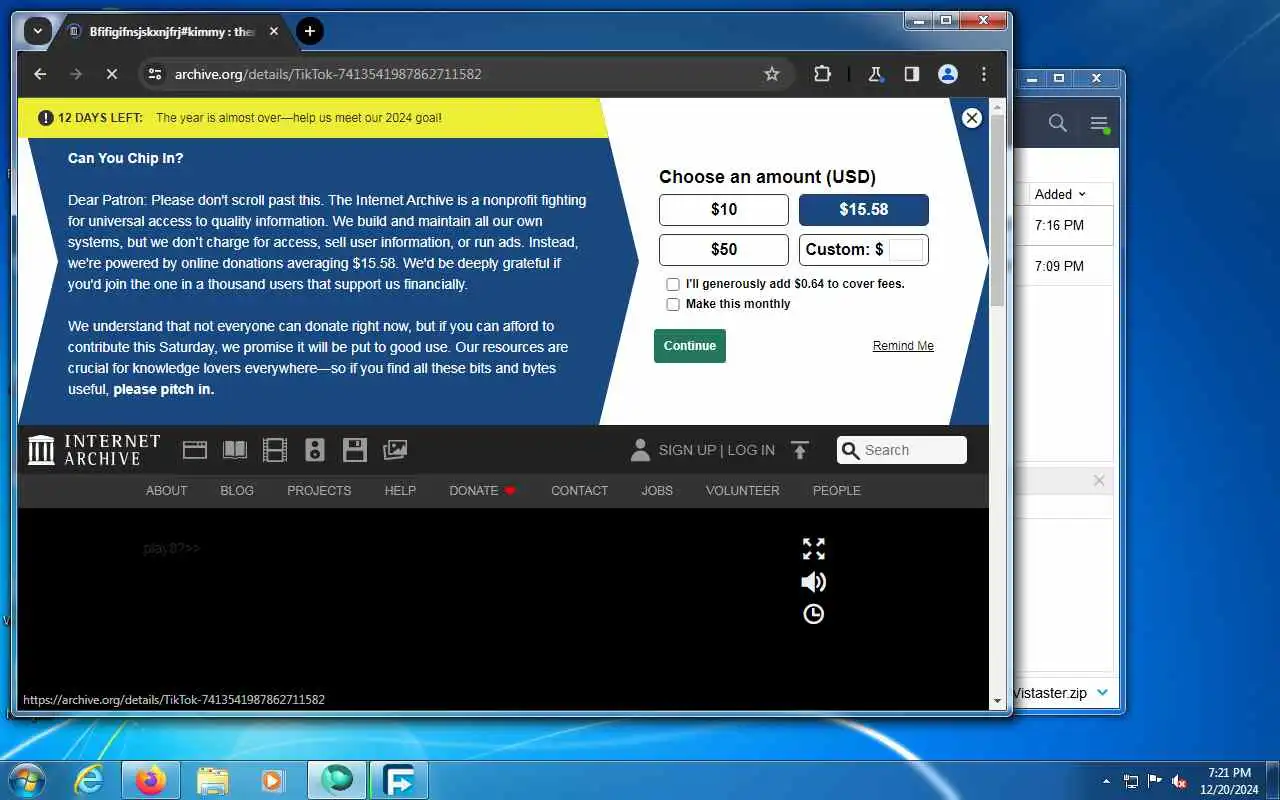Select the 7:16 PM row

point(1065,226)
